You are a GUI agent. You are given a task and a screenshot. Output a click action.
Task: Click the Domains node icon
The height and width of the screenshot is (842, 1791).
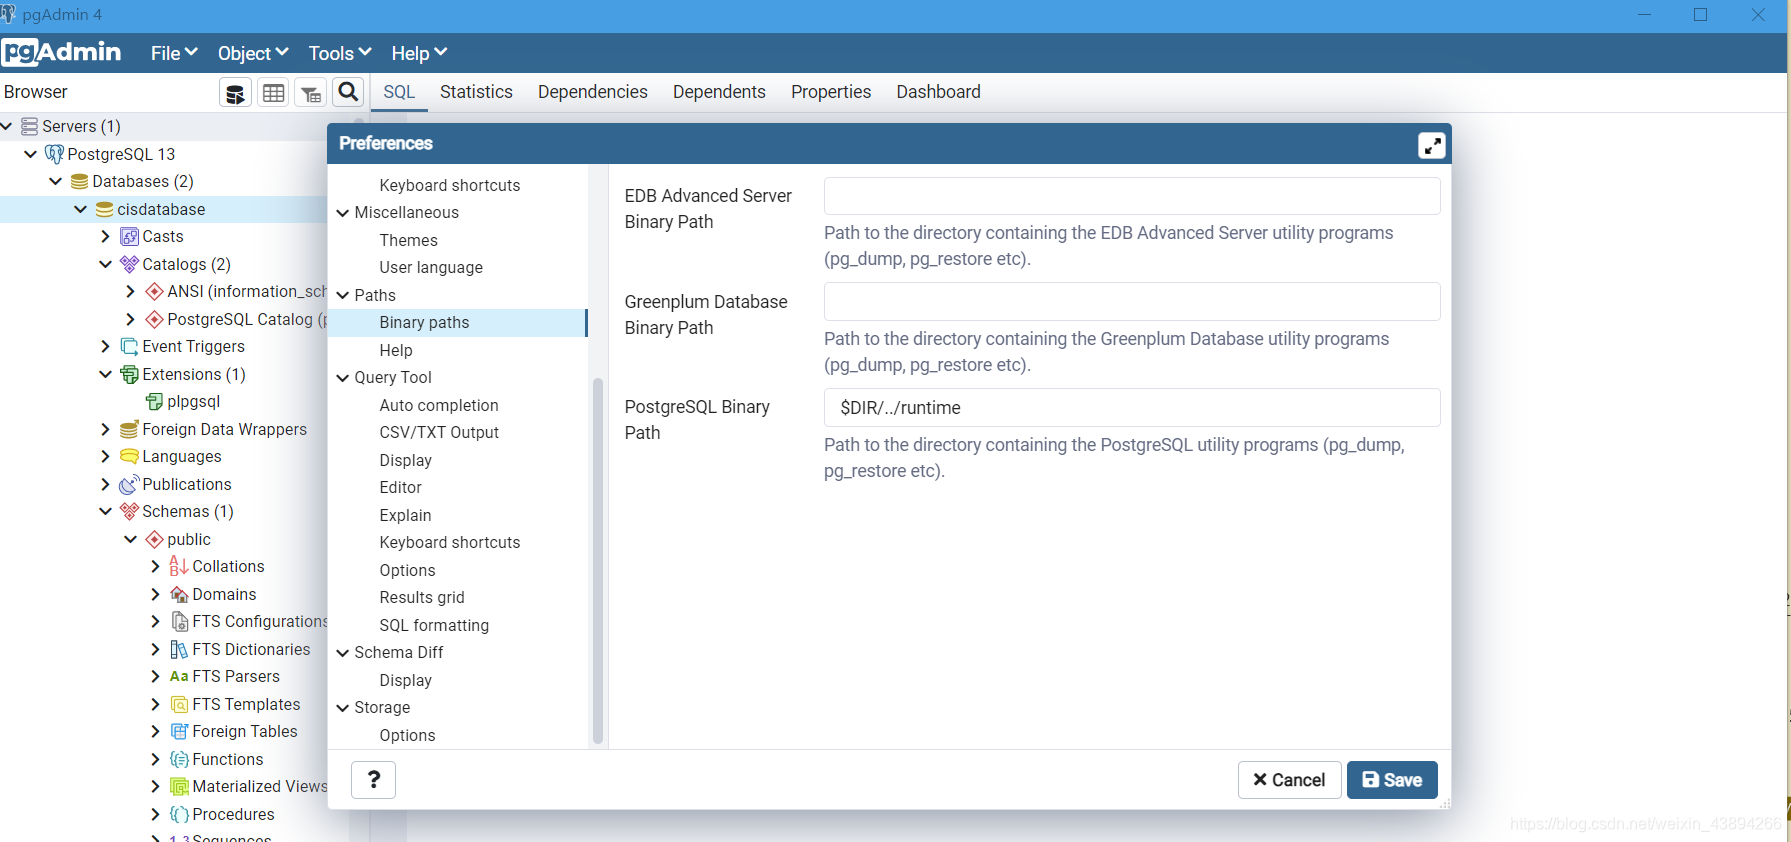(179, 594)
